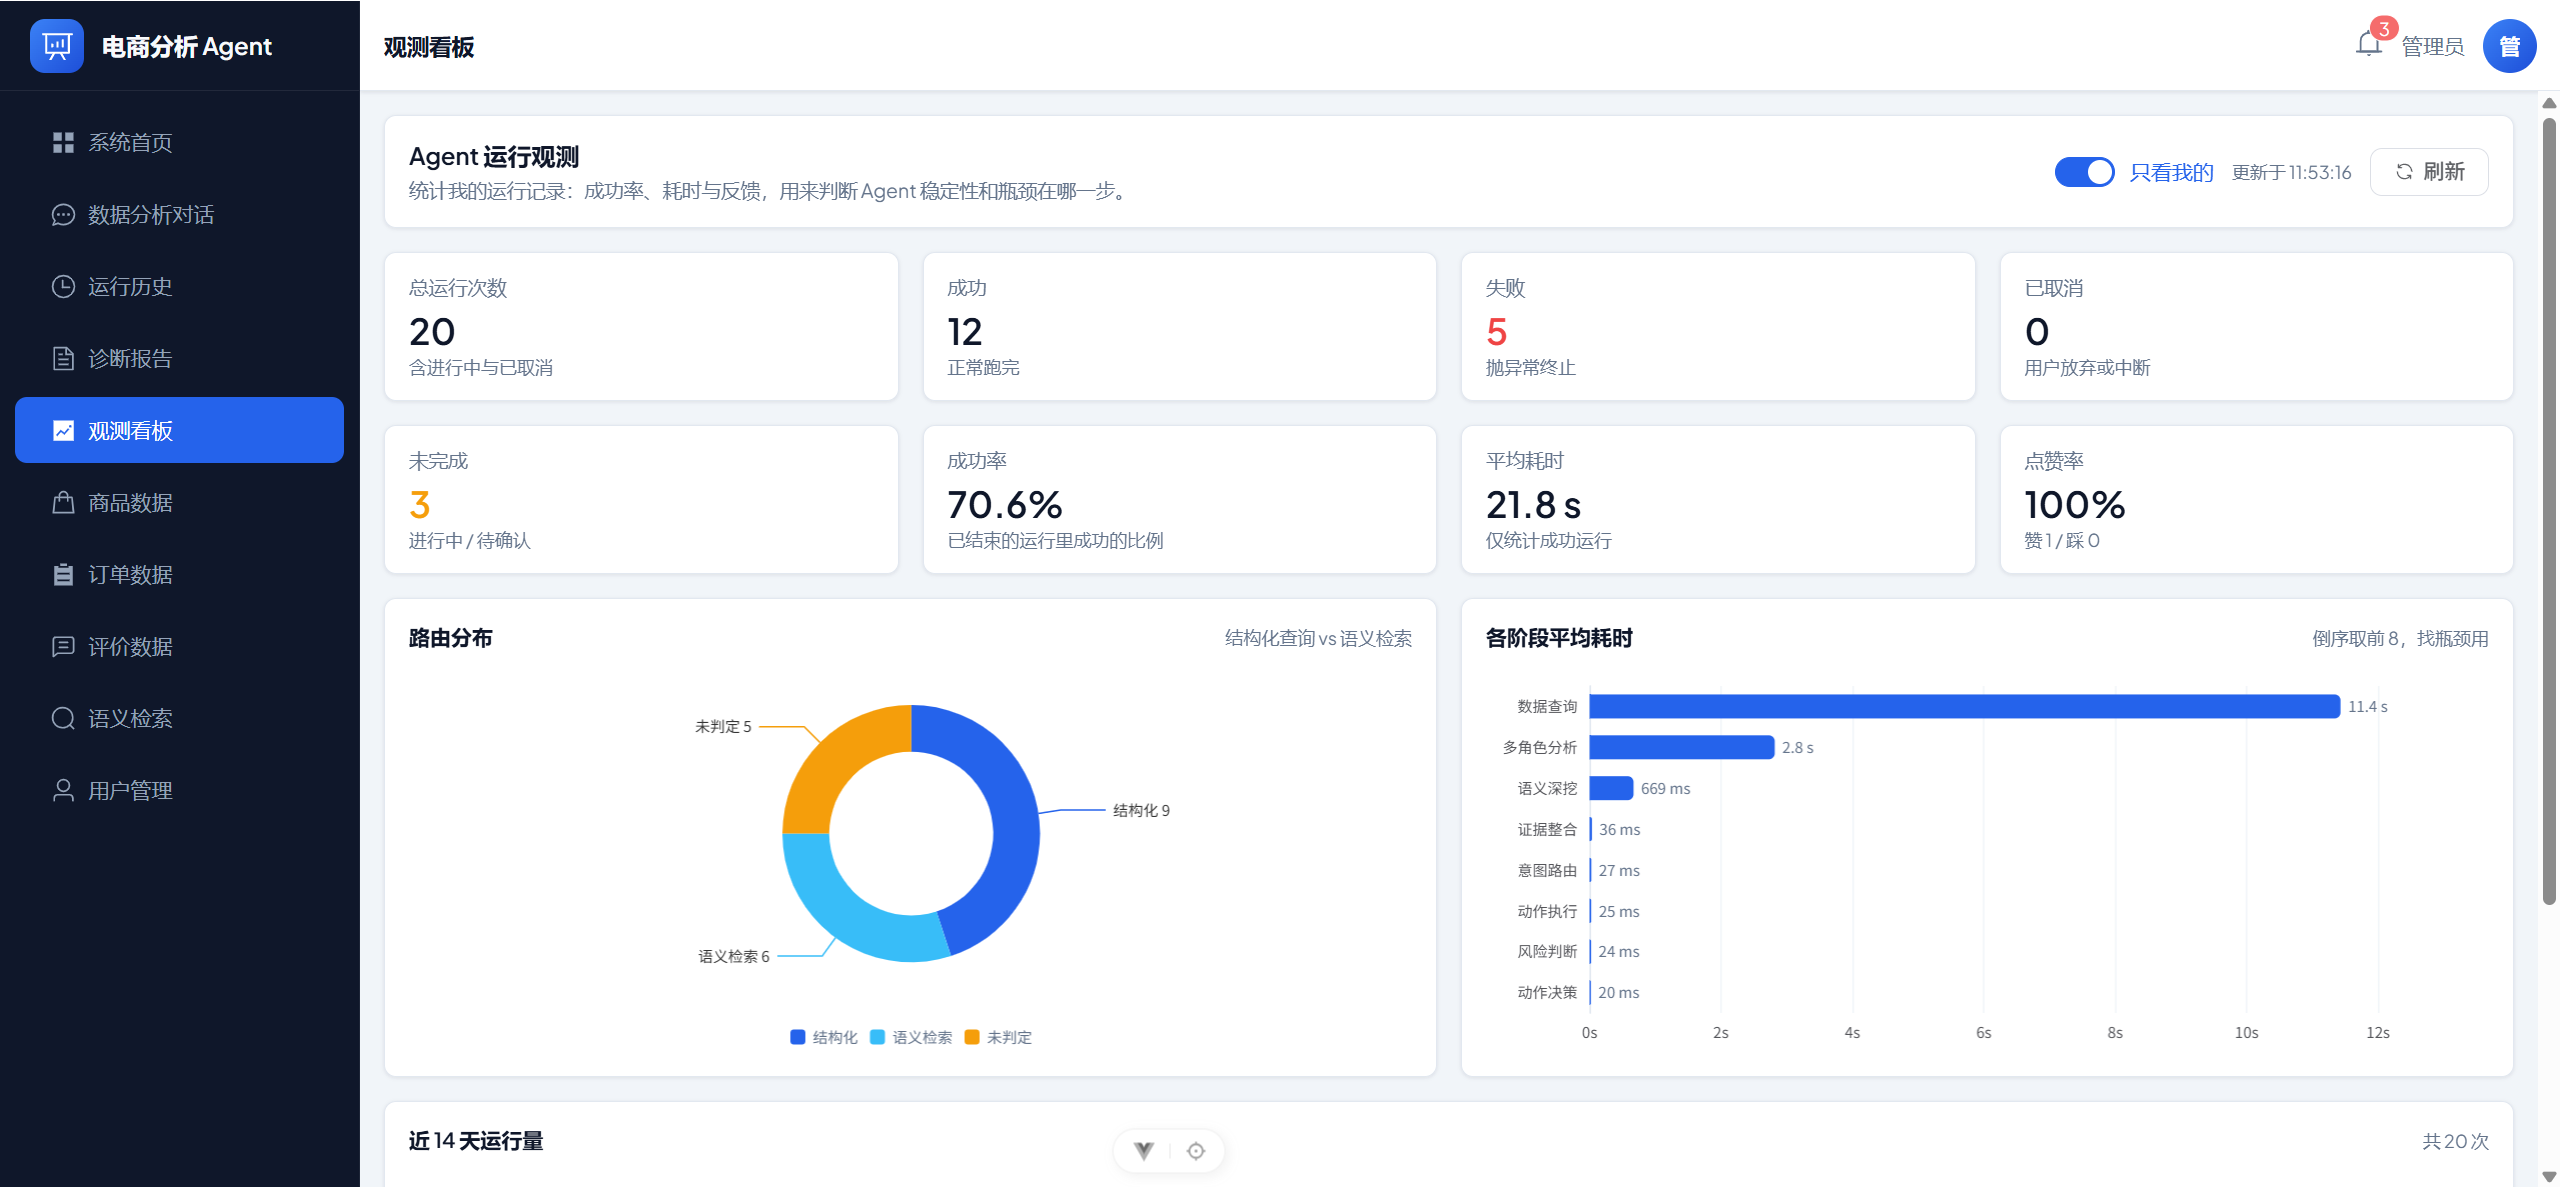Screen dimensions: 2560x1187
Task: Click the 点赞率 value 100%
Action: [2075, 505]
